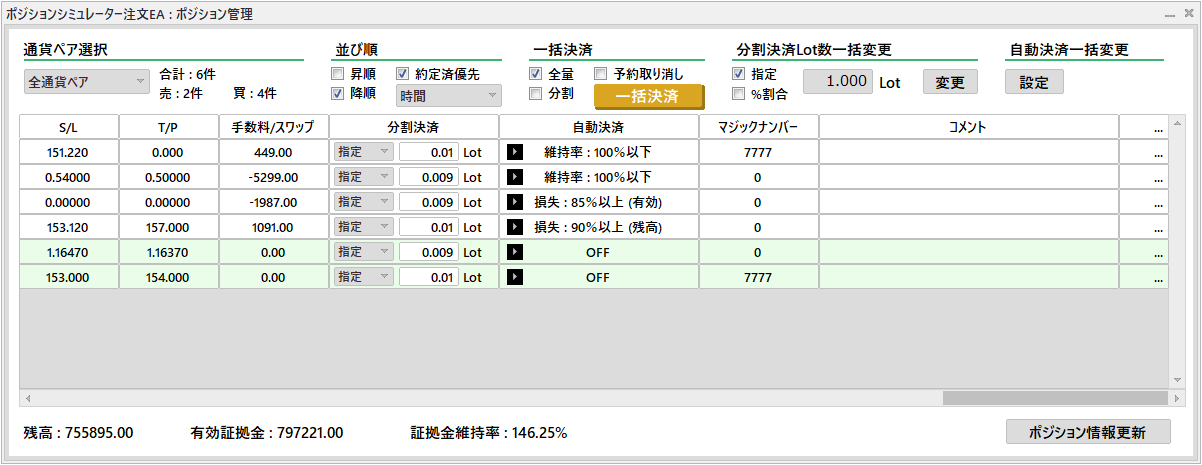Click the ポジション情報更新 button
The height and width of the screenshot is (465, 1202).
[1087, 432]
